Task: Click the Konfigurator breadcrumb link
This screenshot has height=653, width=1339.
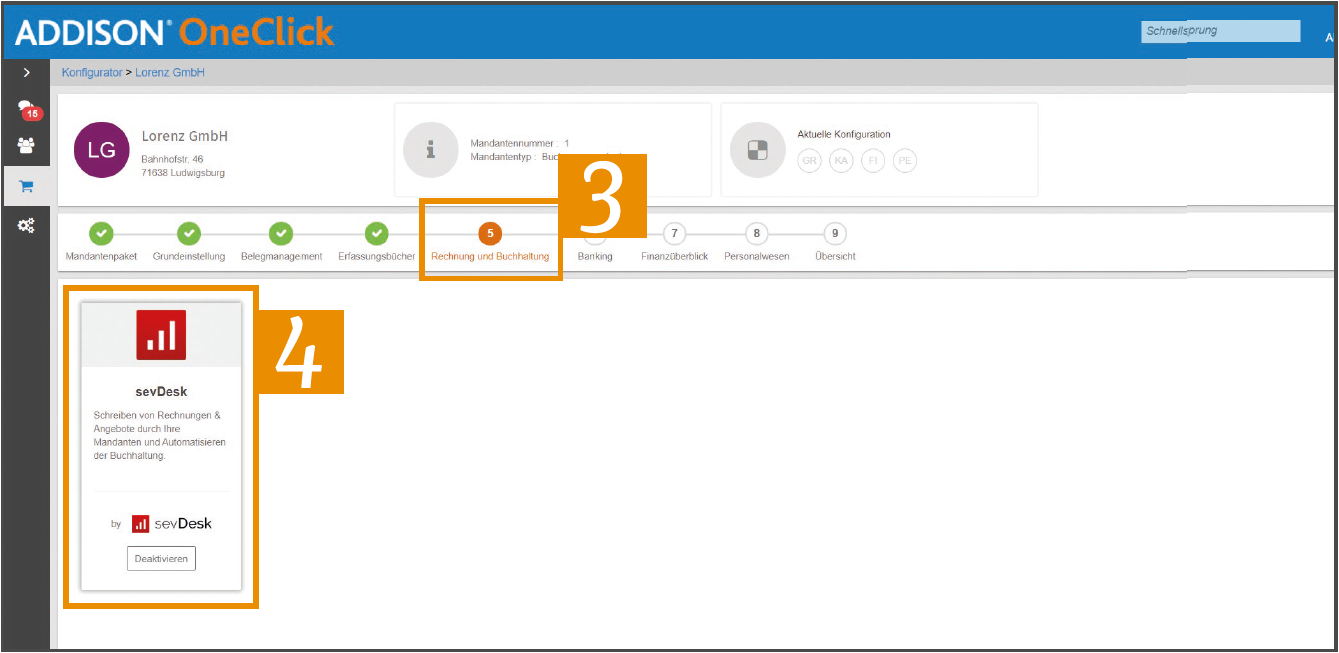Action: [x=92, y=73]
